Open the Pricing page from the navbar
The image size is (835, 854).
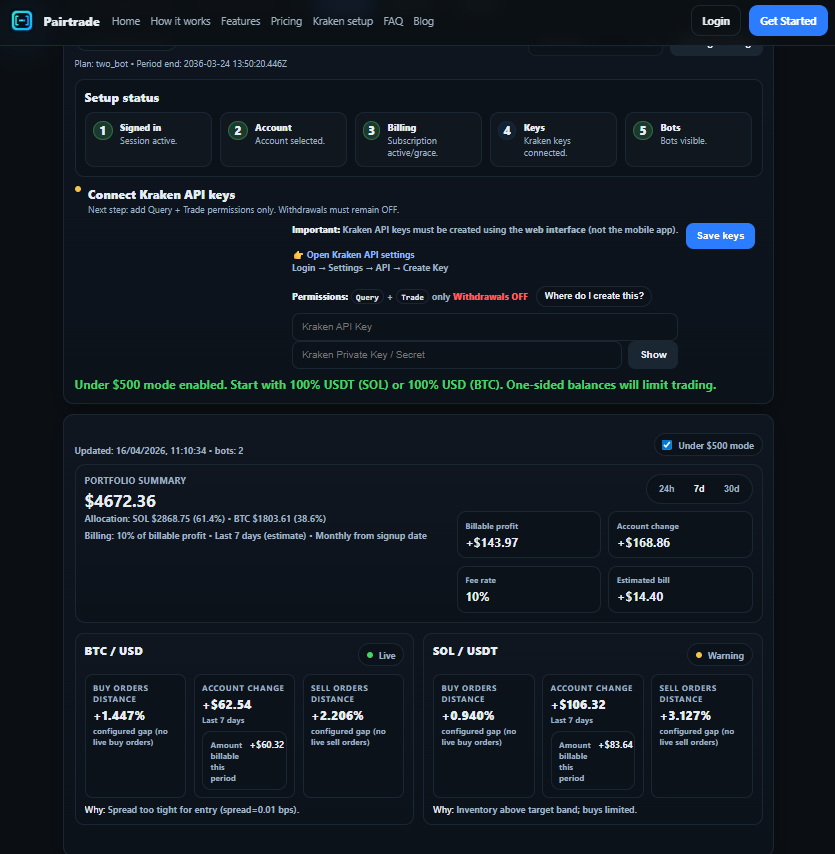pyautogui.click(x=286, y=20)
